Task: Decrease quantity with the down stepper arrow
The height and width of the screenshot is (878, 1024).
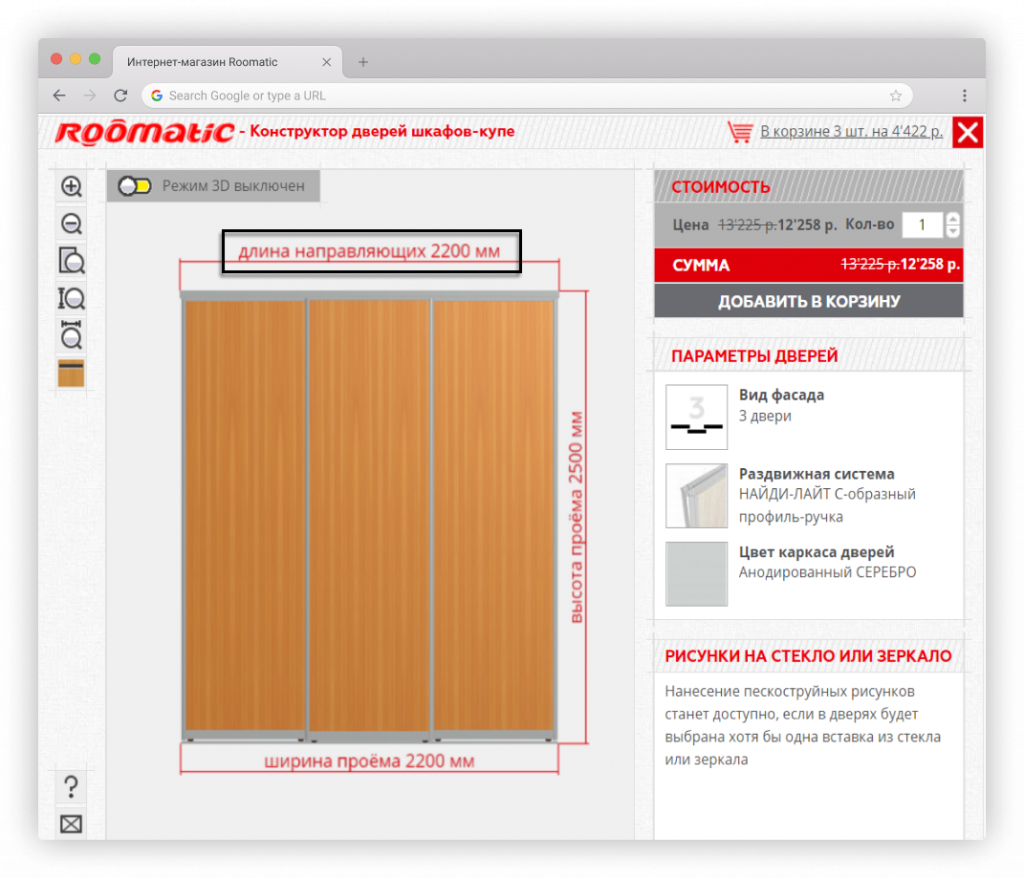Action: [x=953, y=231]
